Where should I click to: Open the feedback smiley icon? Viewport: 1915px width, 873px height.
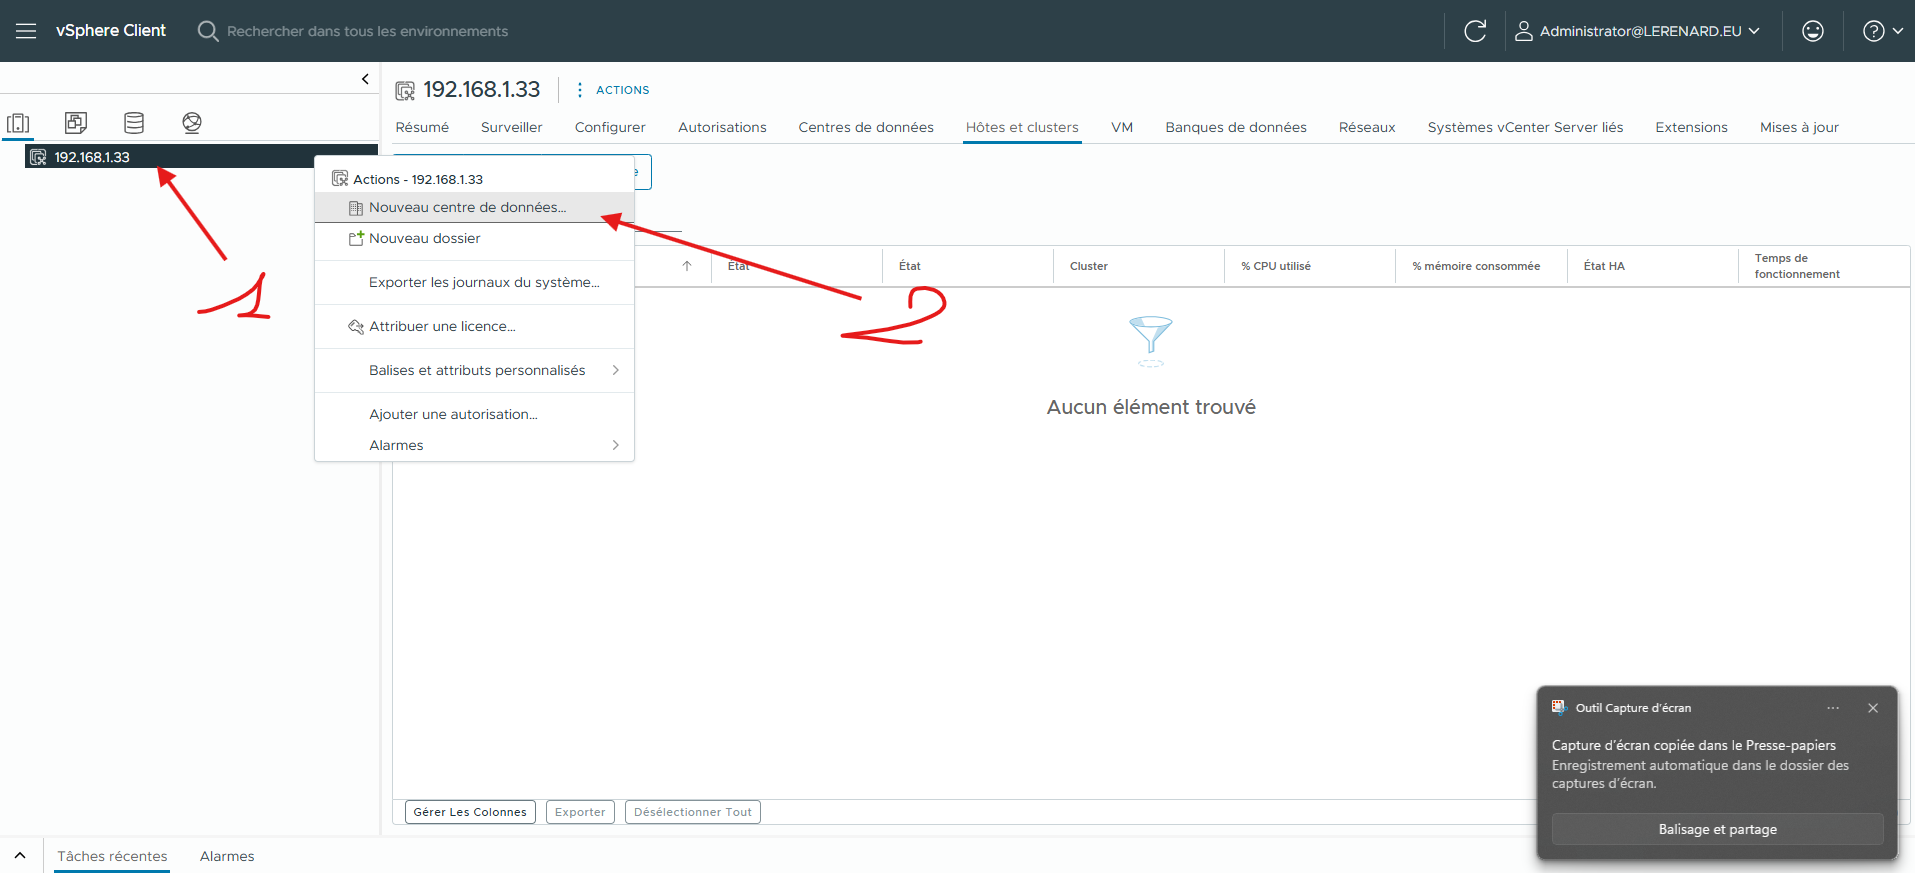[1813, 31]
